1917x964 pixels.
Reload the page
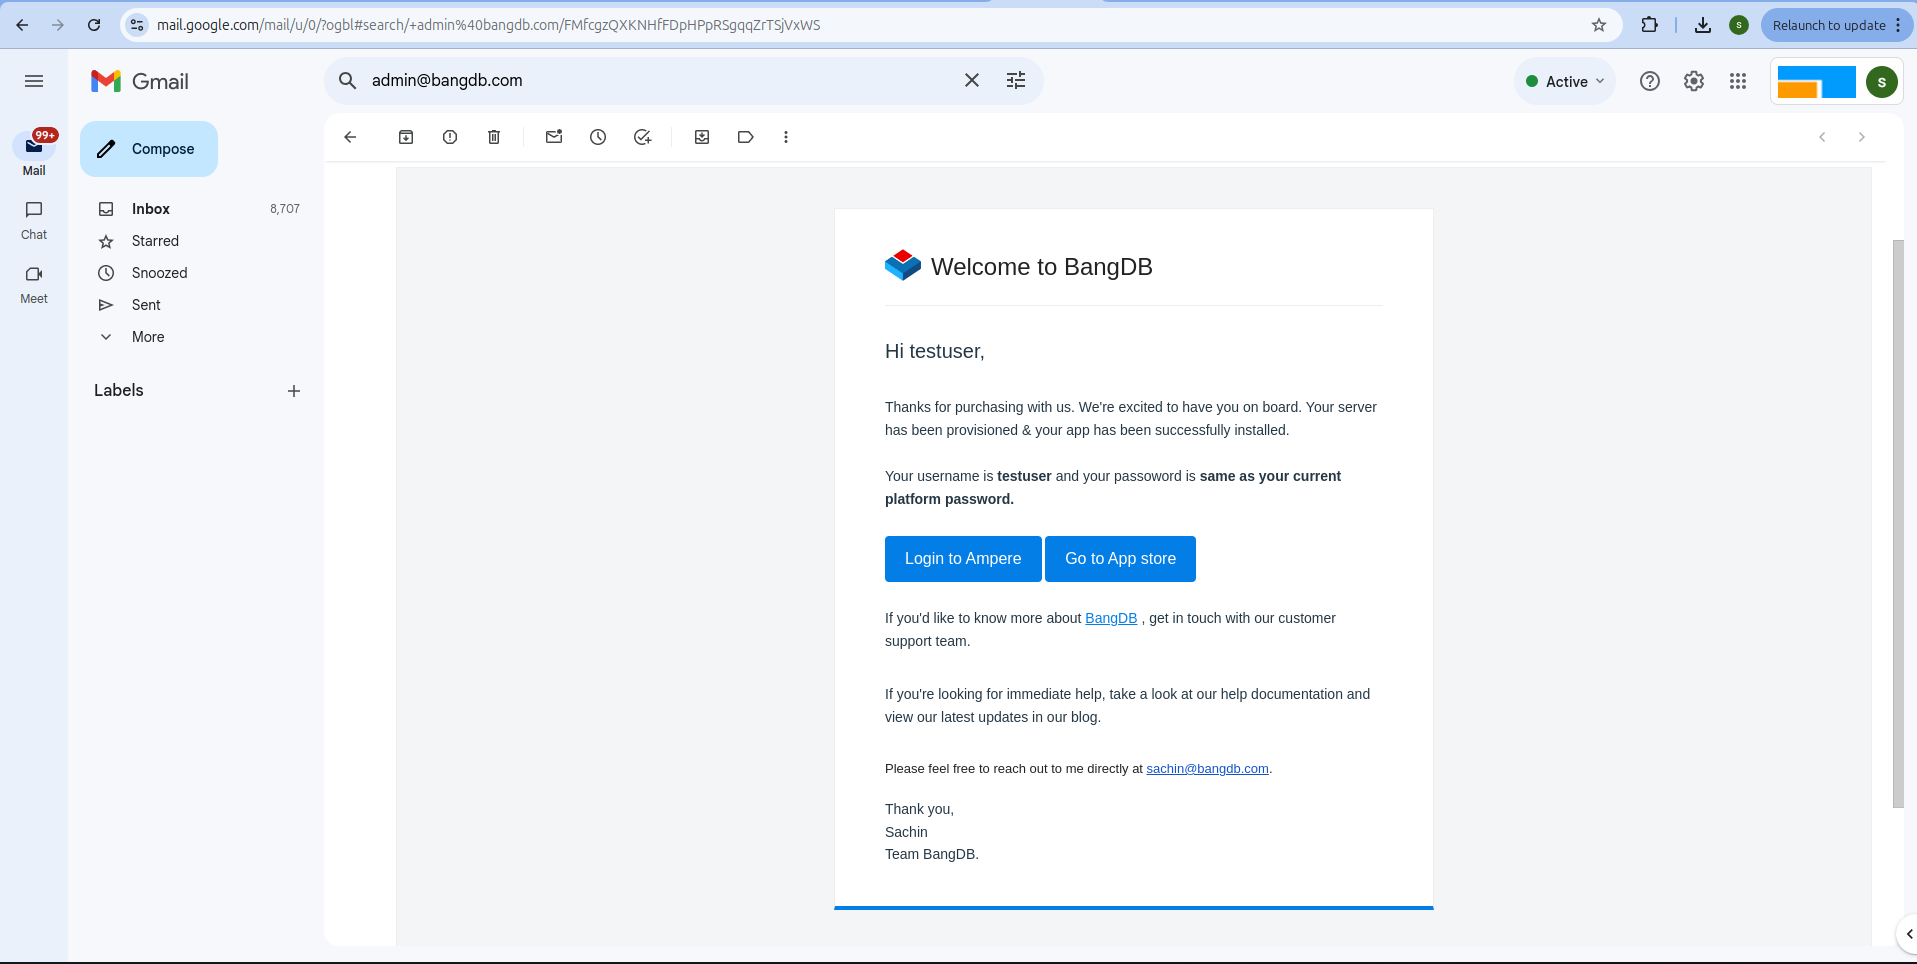tap(94, 25)
